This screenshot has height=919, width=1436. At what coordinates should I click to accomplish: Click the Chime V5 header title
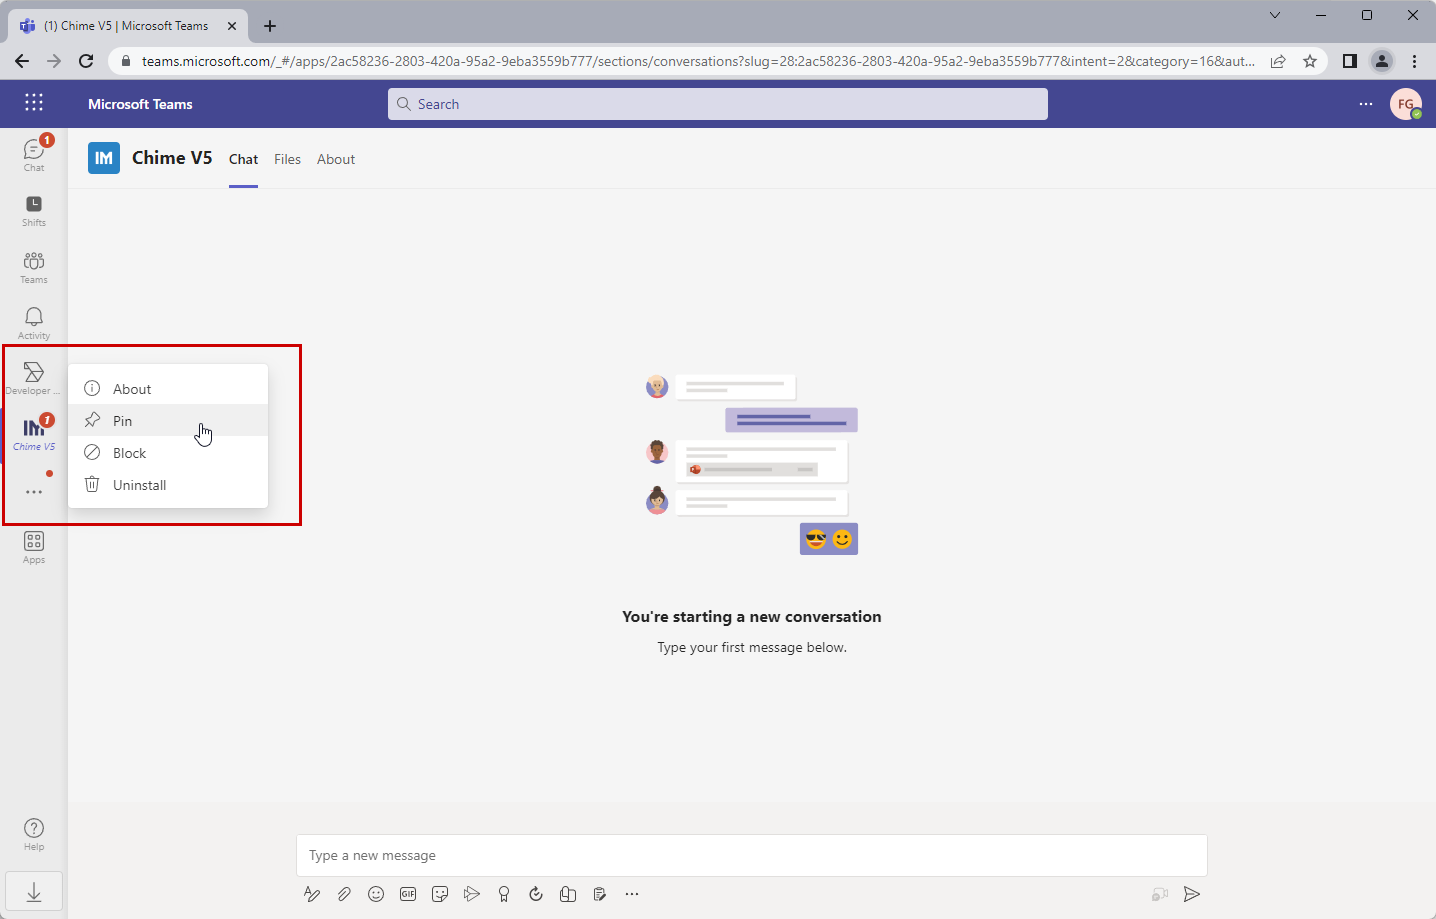point(172,158)
